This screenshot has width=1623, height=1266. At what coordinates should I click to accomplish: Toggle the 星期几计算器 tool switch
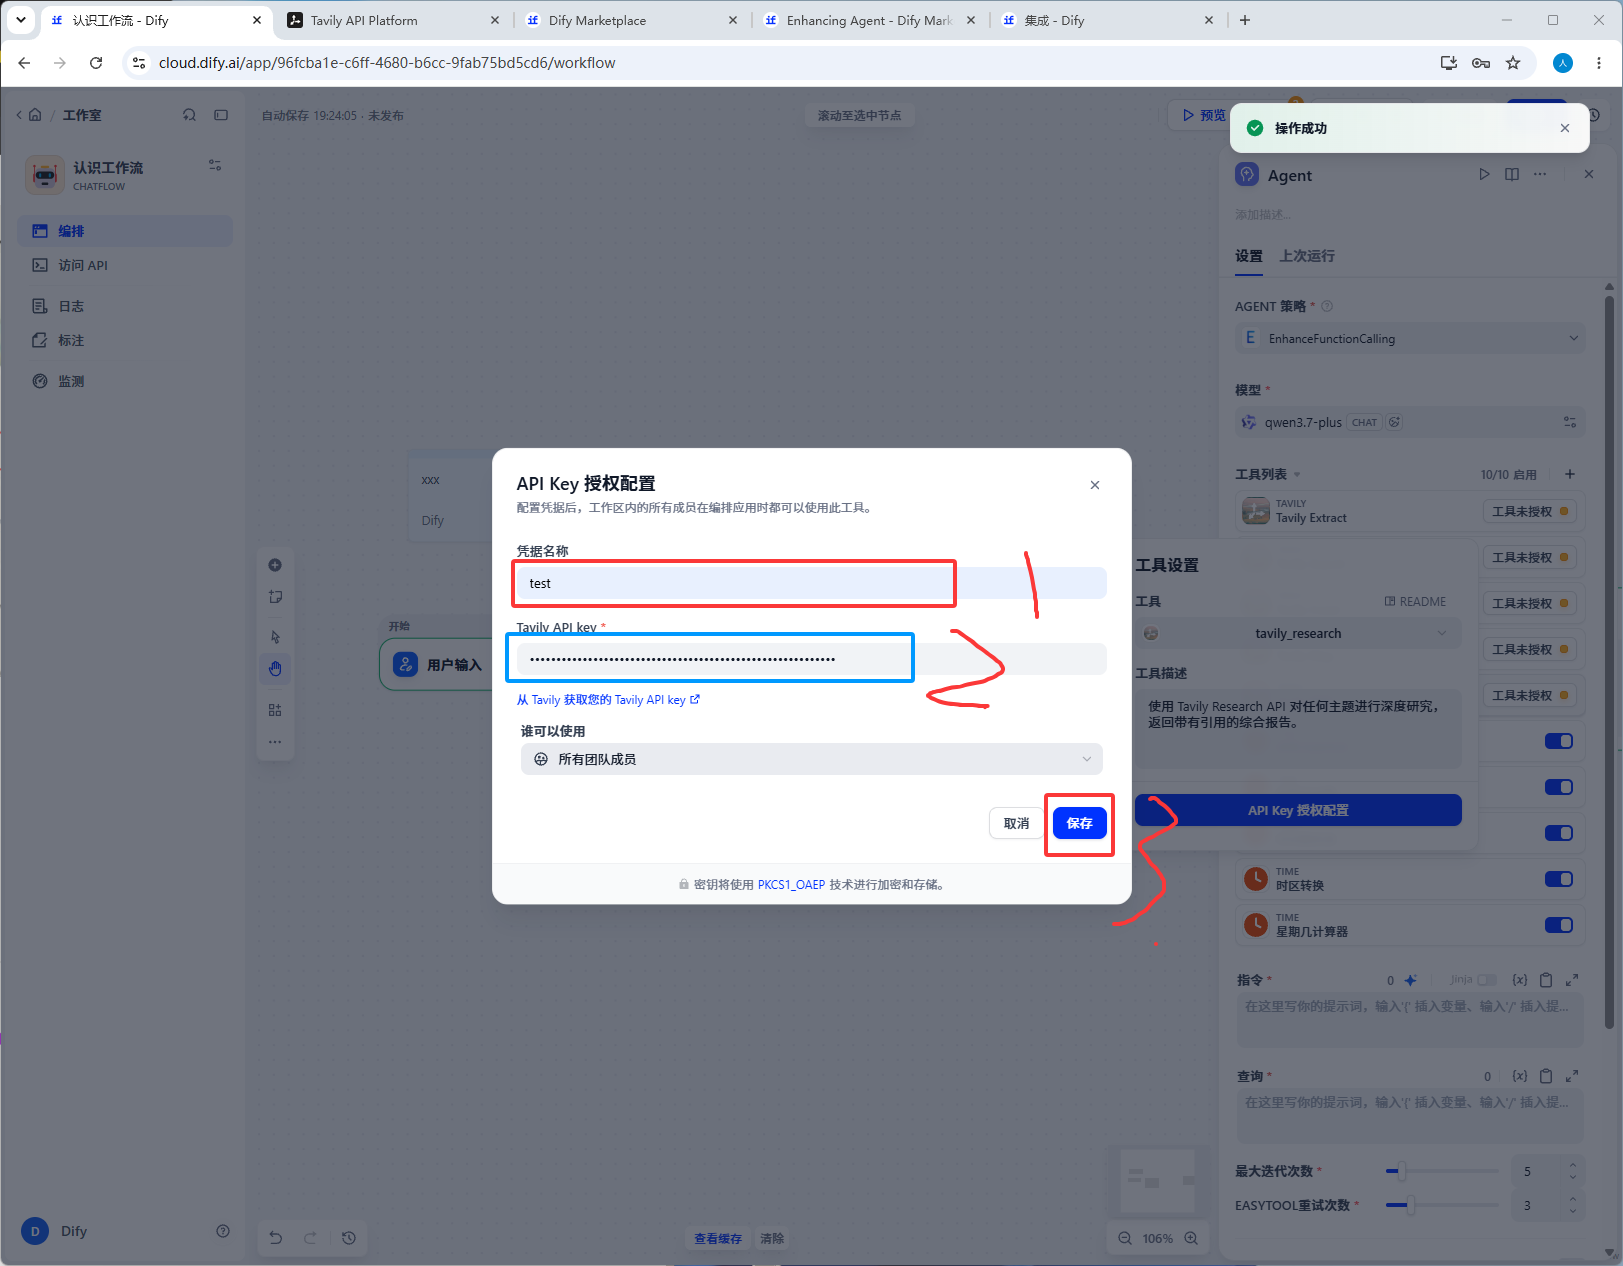tap(1559, 925)
